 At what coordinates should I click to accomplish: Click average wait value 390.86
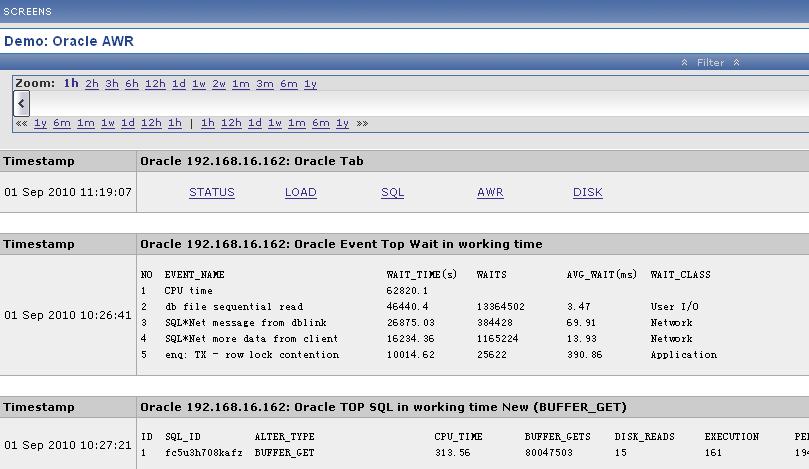[585, 354]
